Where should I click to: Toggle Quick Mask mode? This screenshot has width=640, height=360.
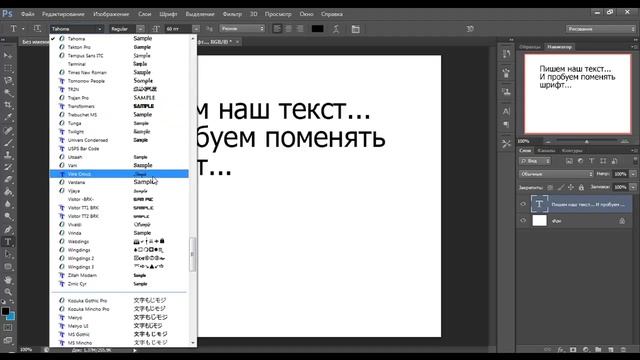pos(8,328)
